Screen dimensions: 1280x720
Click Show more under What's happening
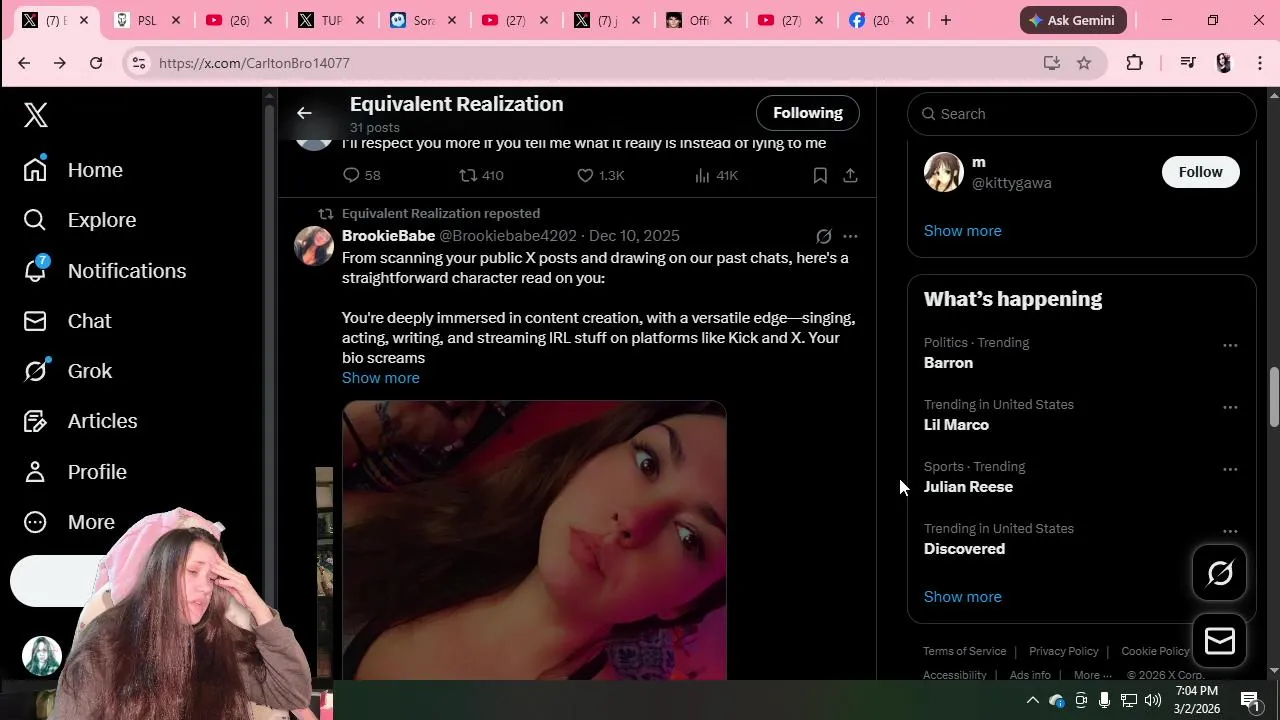click(962, 597)
